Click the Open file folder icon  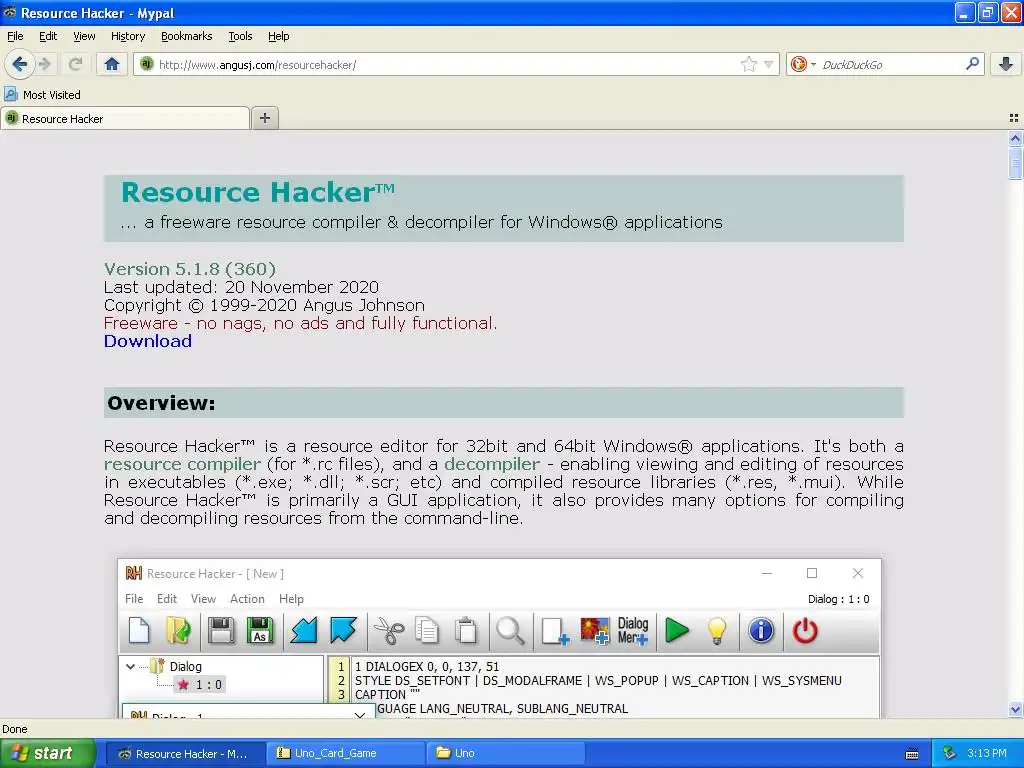click(x=178, y=631)
